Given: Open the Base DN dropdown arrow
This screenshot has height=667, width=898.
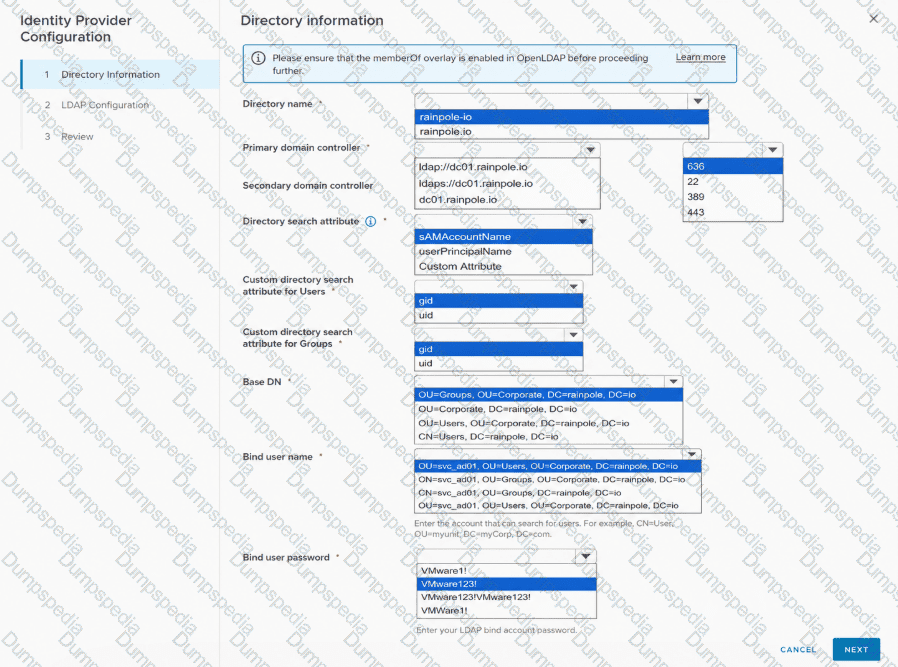Looking at the screenshot, I should click(673, 381).
